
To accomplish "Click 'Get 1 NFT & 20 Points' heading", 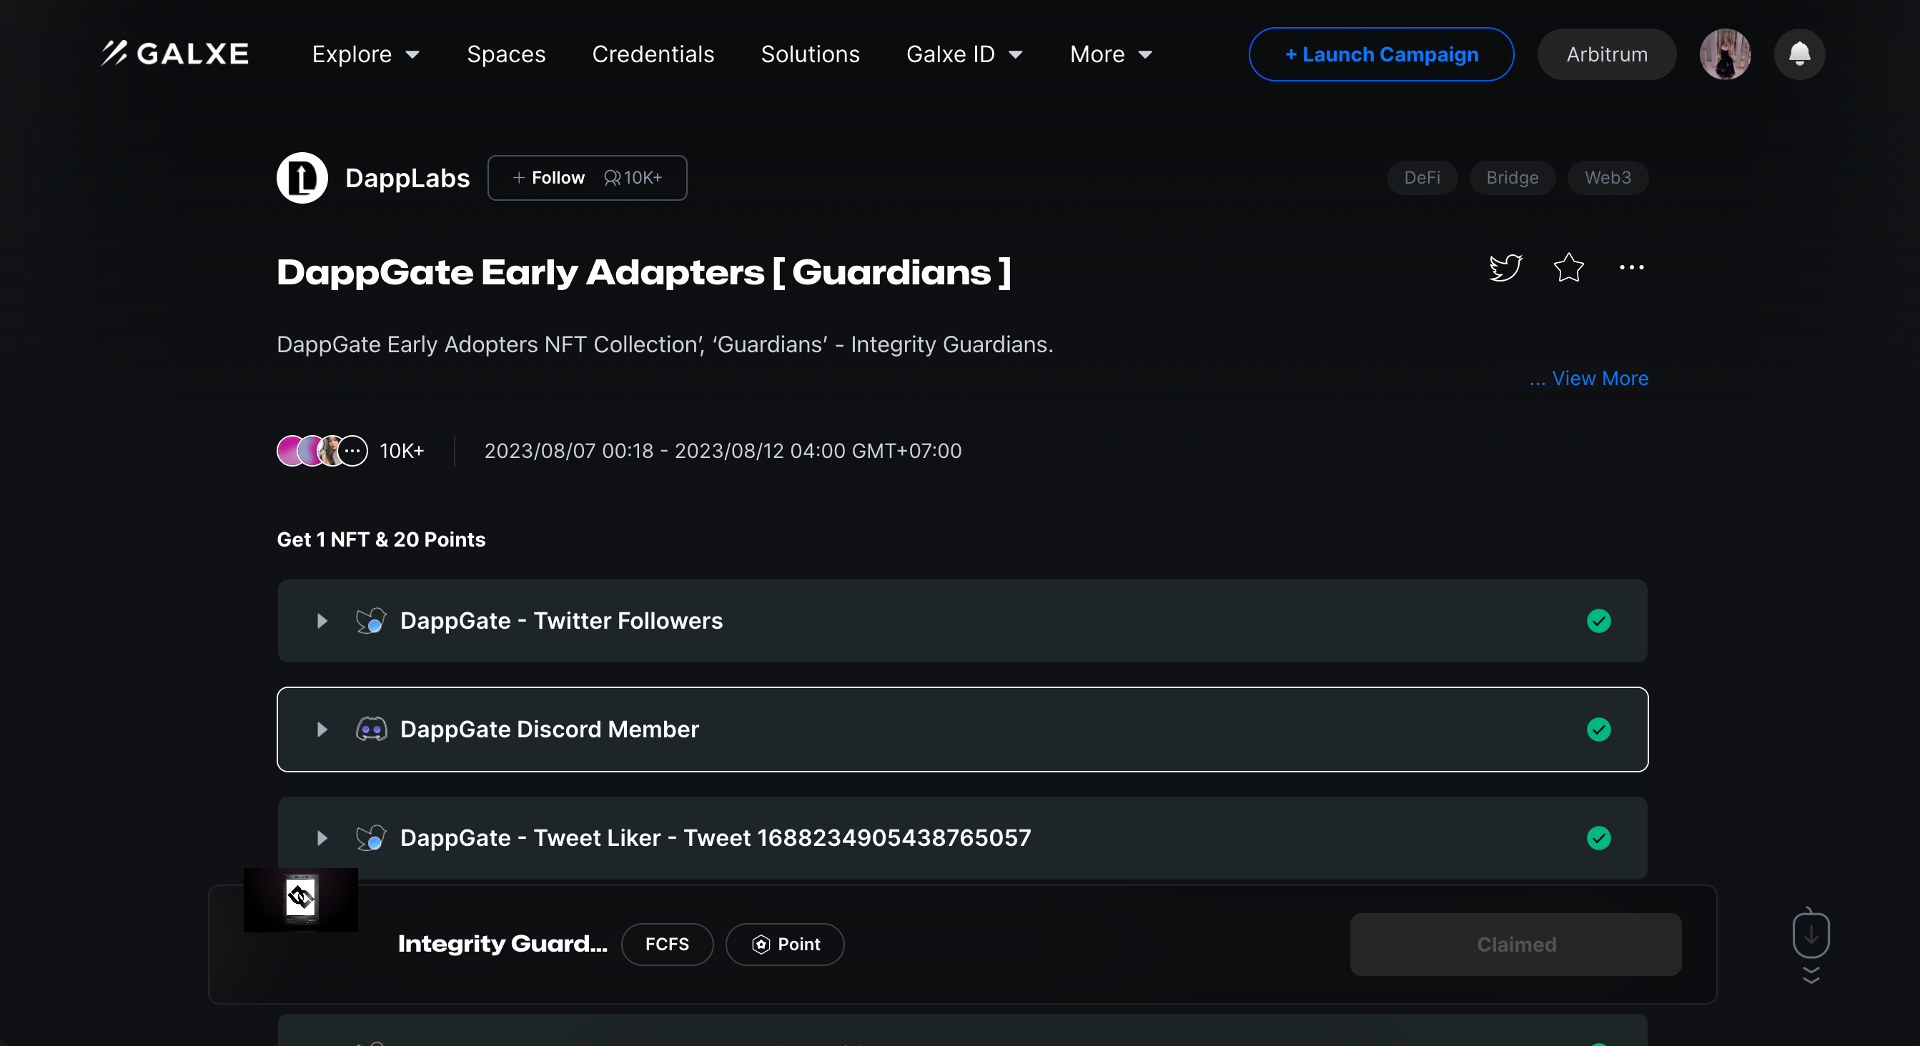I will click(x=381, y=539).
